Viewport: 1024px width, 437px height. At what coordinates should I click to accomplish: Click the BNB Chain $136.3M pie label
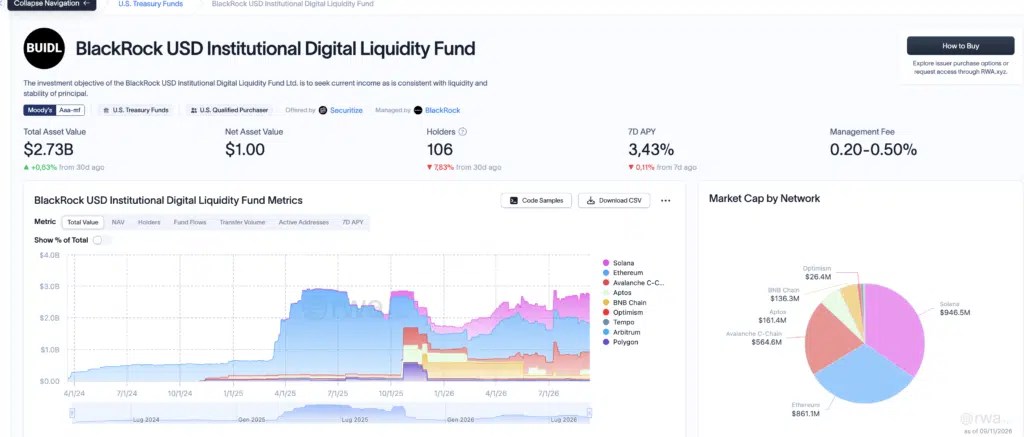pyautogui.click(x=784, y=294)
